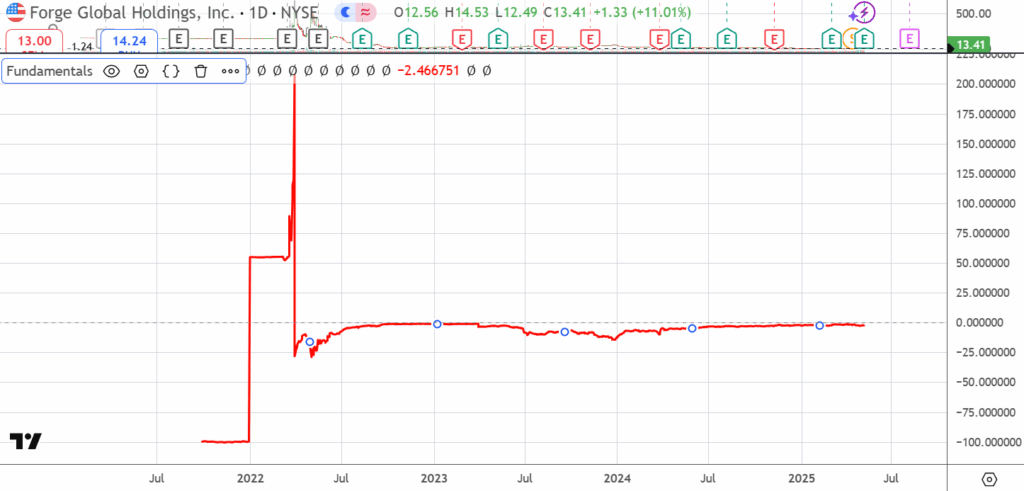Screen dimensions: 1024x491
Task: Hide the Fundamentals indicator using eye icon
Action: 112,71
